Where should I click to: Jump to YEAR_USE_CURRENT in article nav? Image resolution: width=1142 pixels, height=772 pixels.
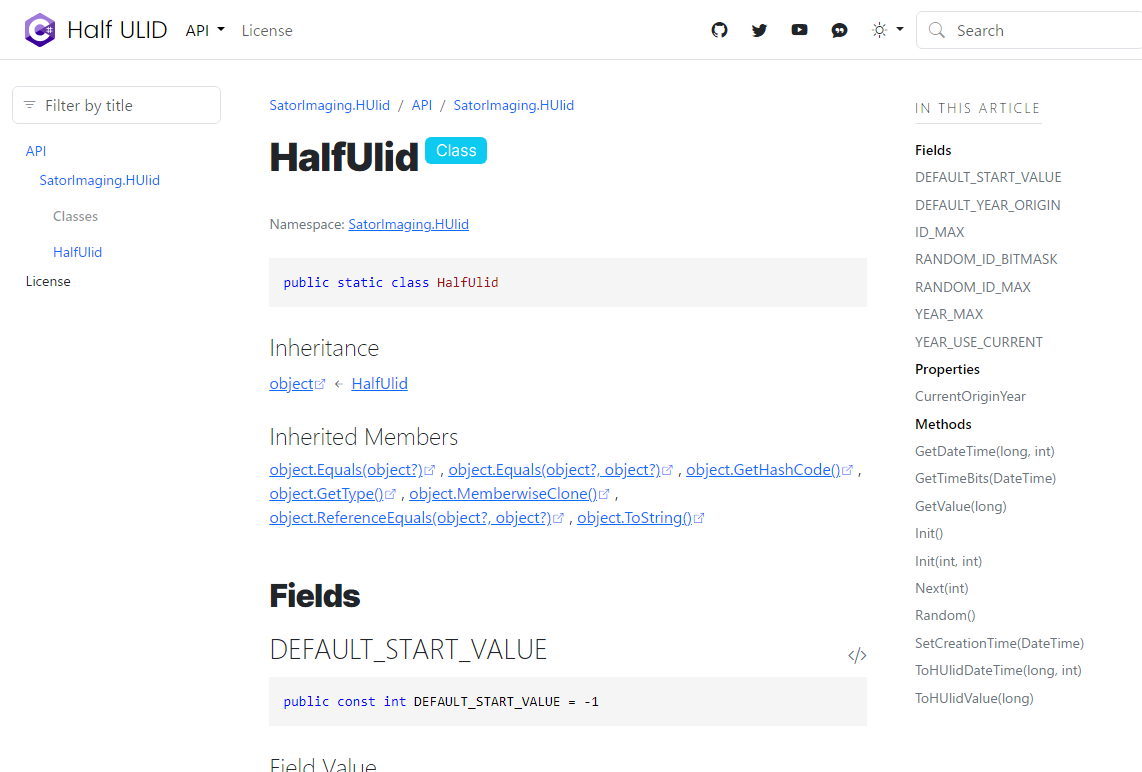pyautogui.click(x=979, y=342)
